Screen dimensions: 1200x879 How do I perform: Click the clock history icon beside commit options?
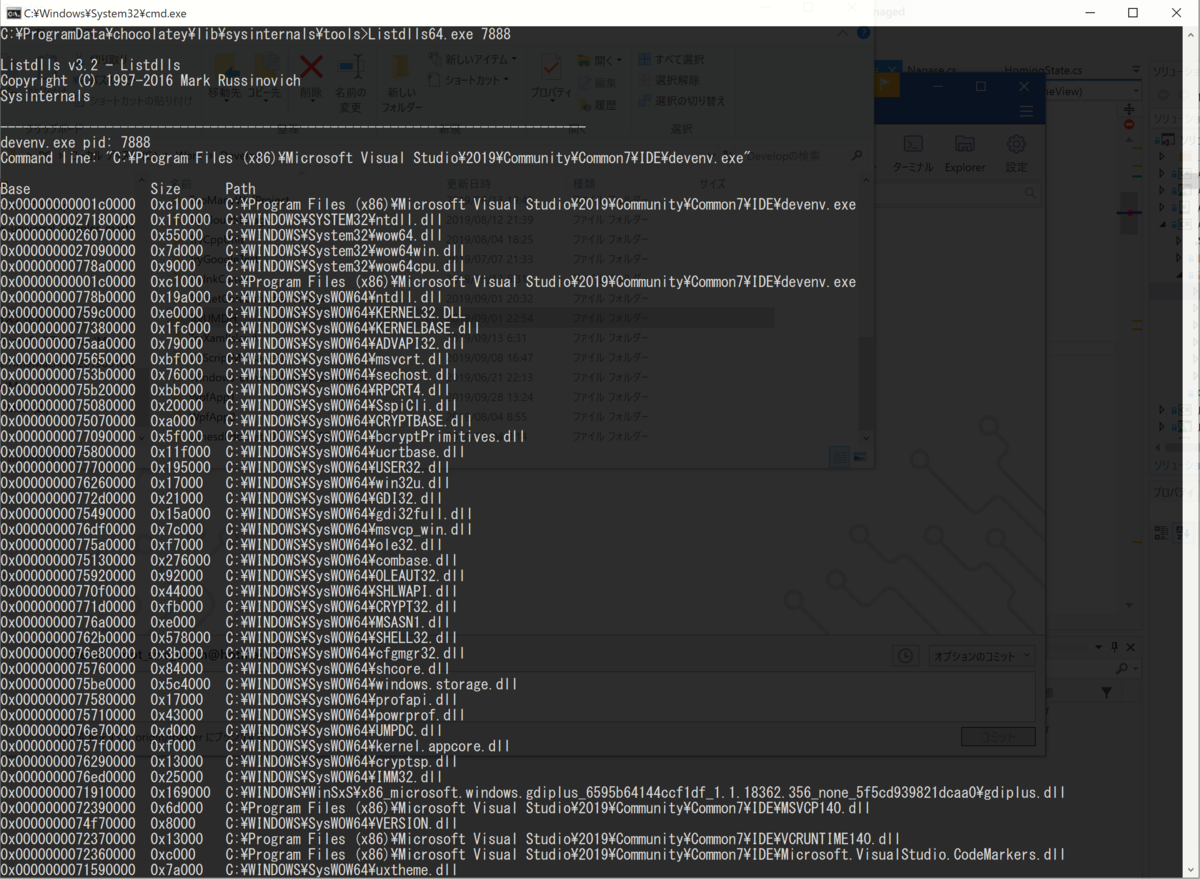point(905,656)
